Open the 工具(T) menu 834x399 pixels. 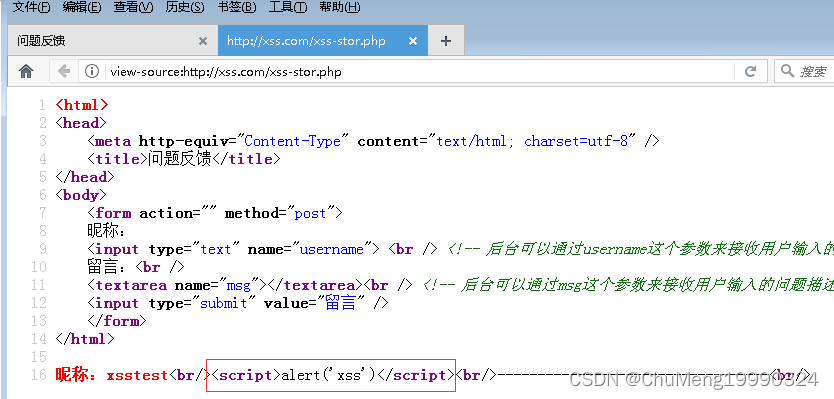288,7
